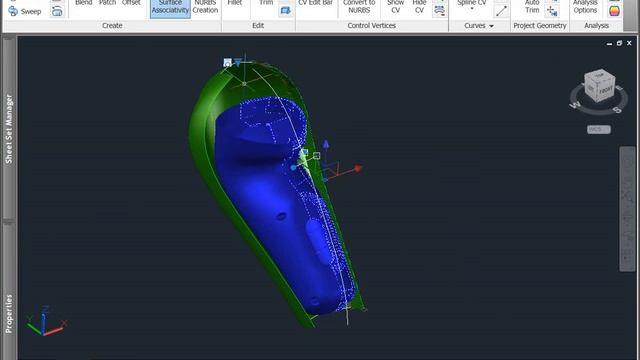Click the Offset surface tool
This screenshot has width=640, height=360.
click(x=131, y=3)
